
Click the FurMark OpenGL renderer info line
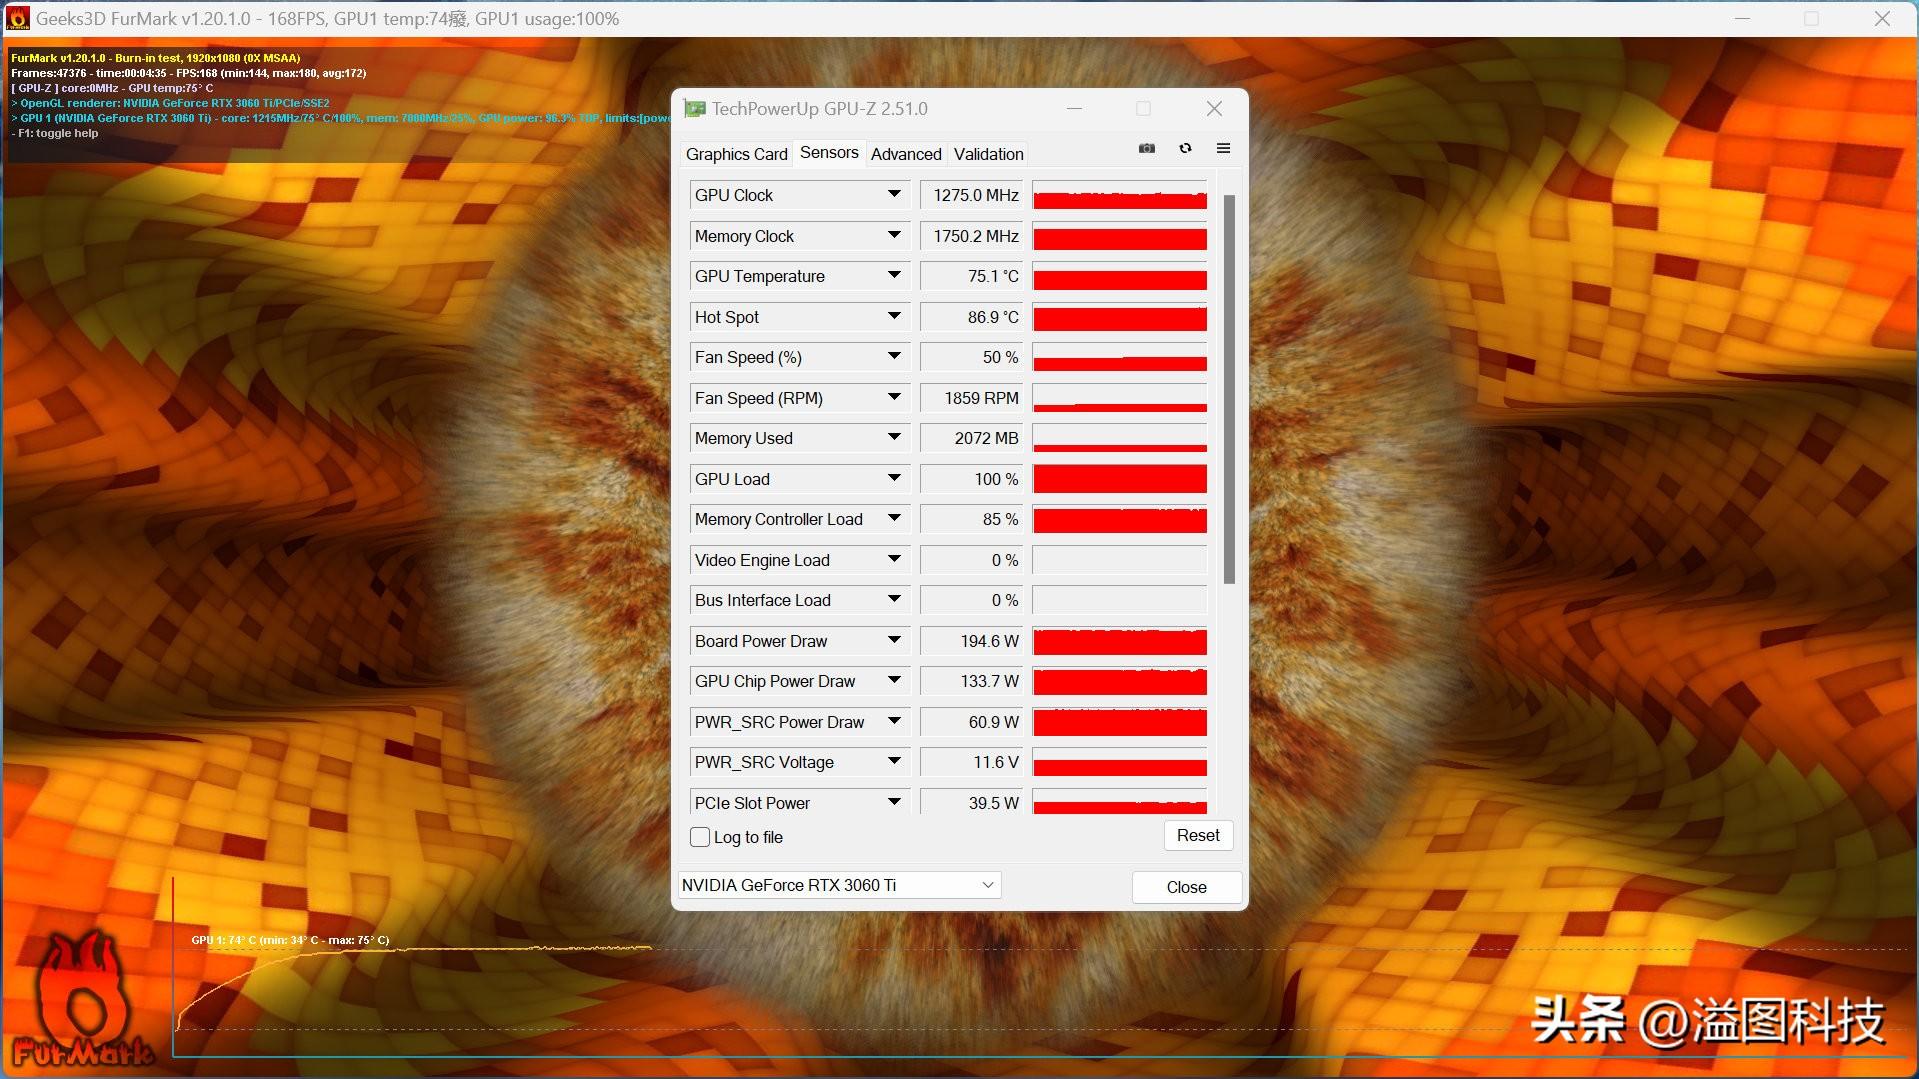(x=171, y=103)
